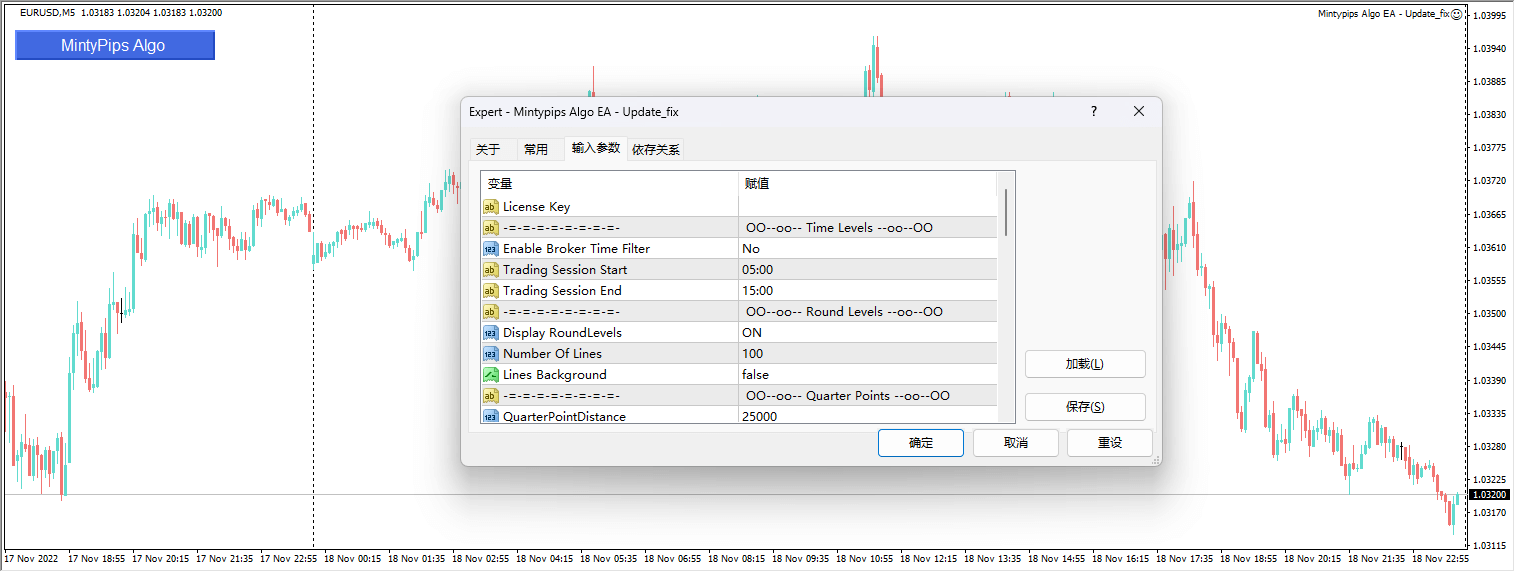Click the Number Of Lines row icon
This screenshot has width=1515, height=572.
[490, 354]
